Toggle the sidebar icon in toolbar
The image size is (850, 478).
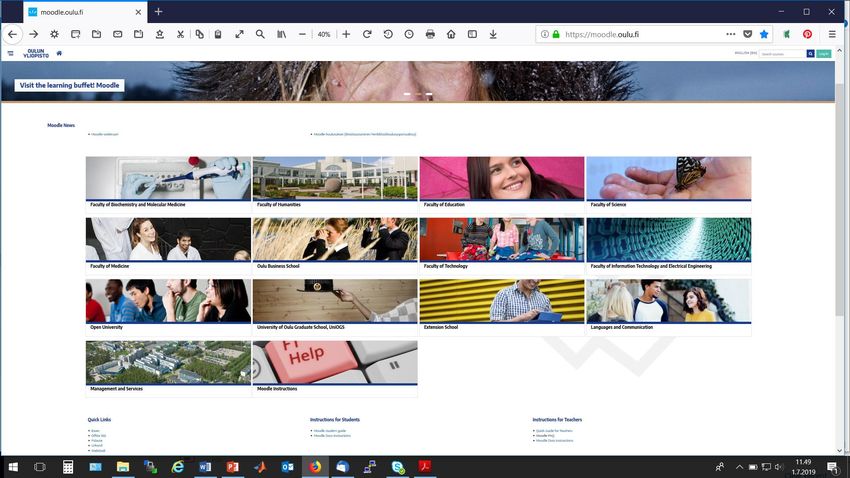[472, 34]
